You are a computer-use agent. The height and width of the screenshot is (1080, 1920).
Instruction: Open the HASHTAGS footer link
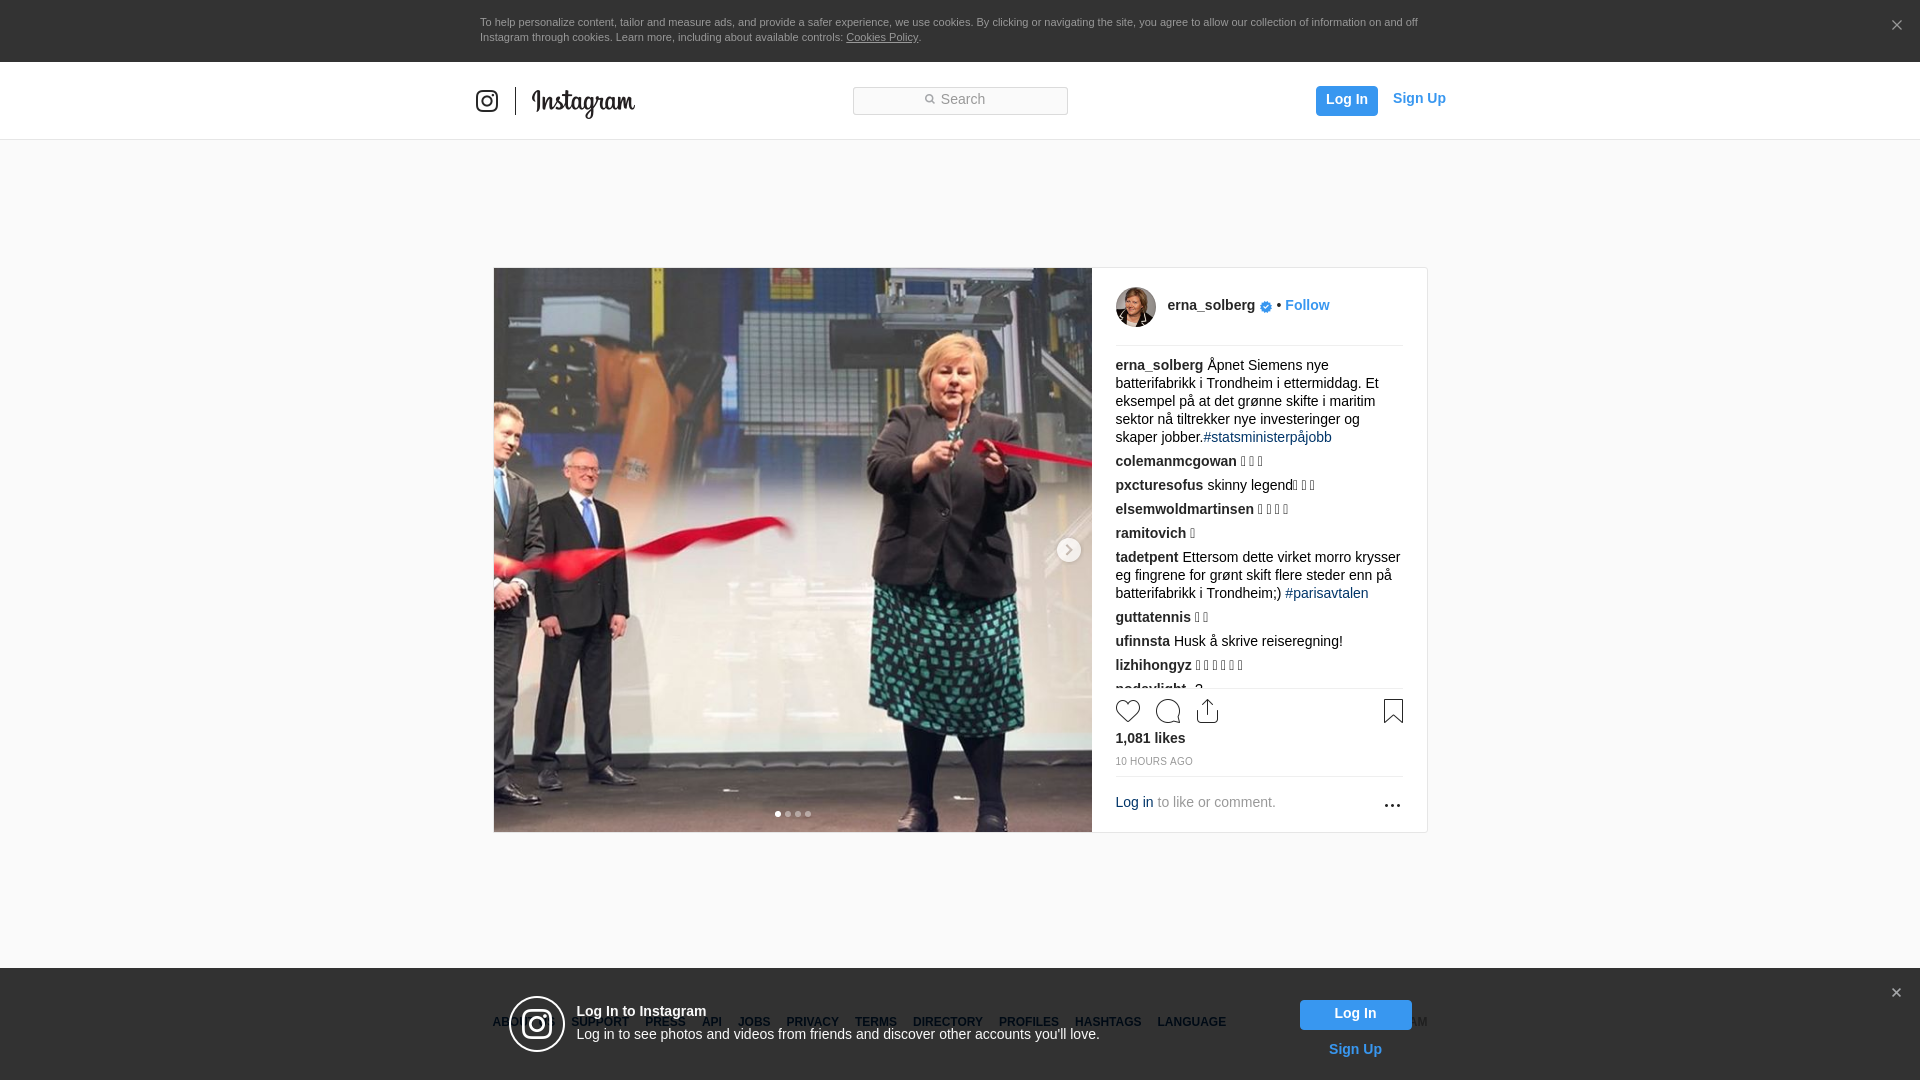(1107, 1022)
